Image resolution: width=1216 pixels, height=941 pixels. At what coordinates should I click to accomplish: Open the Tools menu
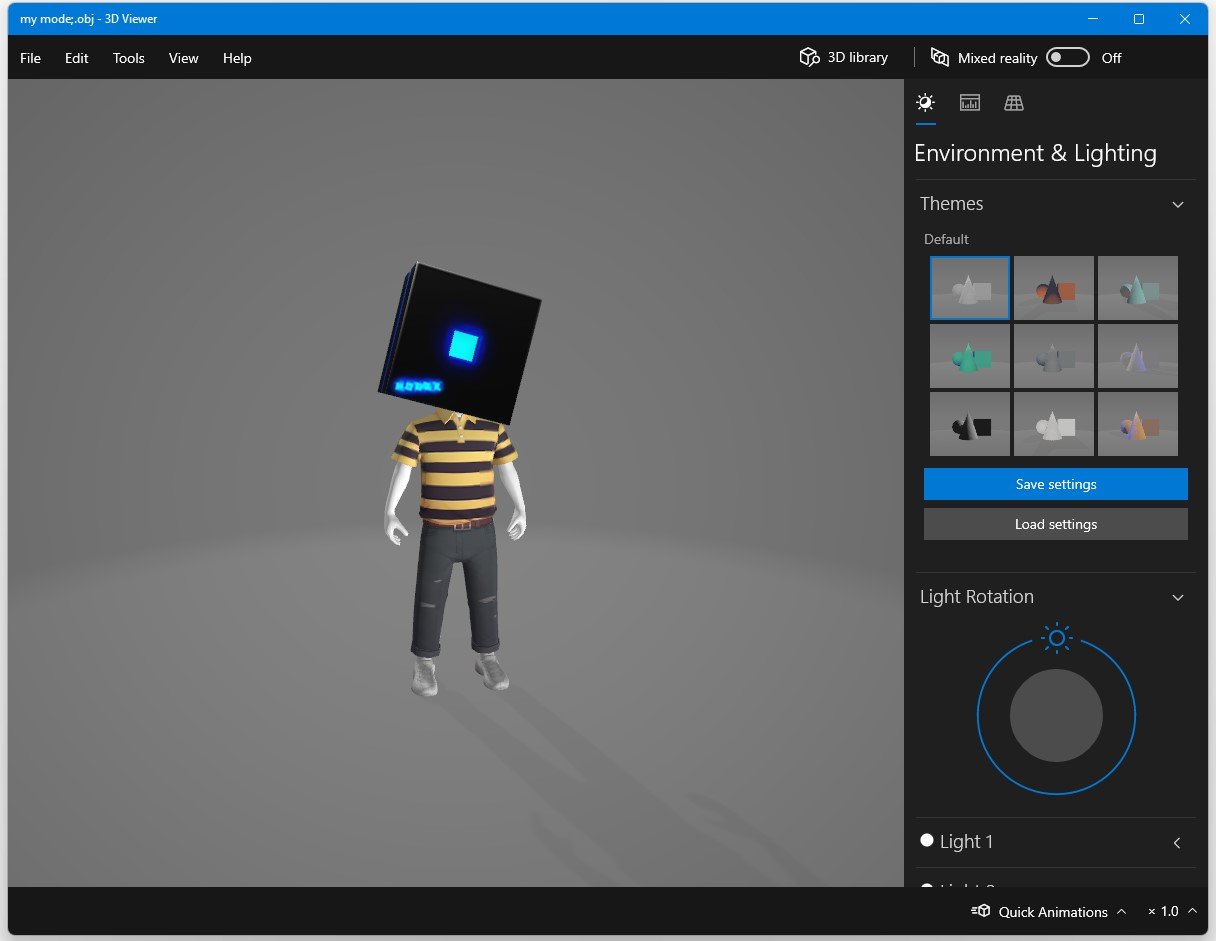tap(128, 58)
